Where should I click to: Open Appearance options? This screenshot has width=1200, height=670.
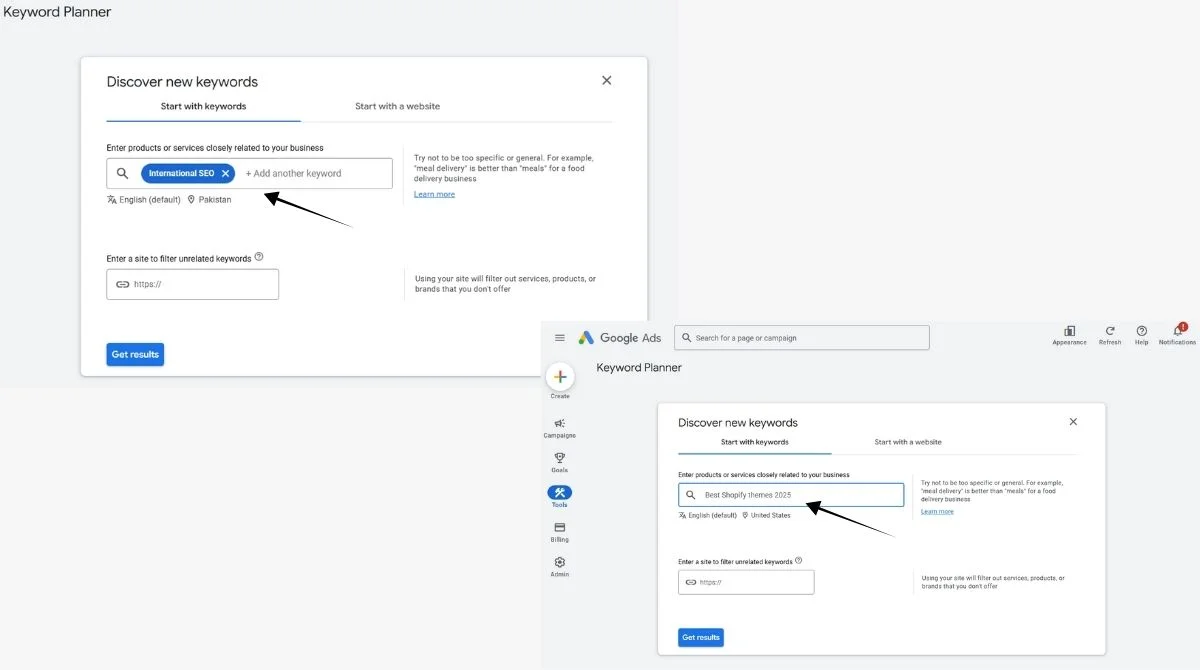[1069, 333]
